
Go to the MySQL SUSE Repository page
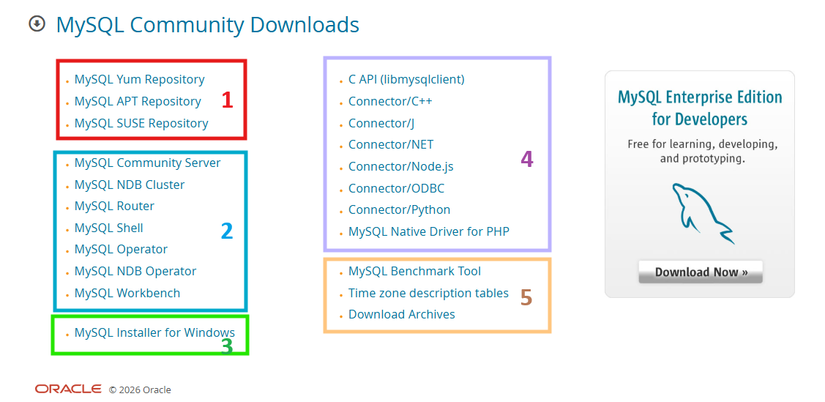click(x=142, y=123)
